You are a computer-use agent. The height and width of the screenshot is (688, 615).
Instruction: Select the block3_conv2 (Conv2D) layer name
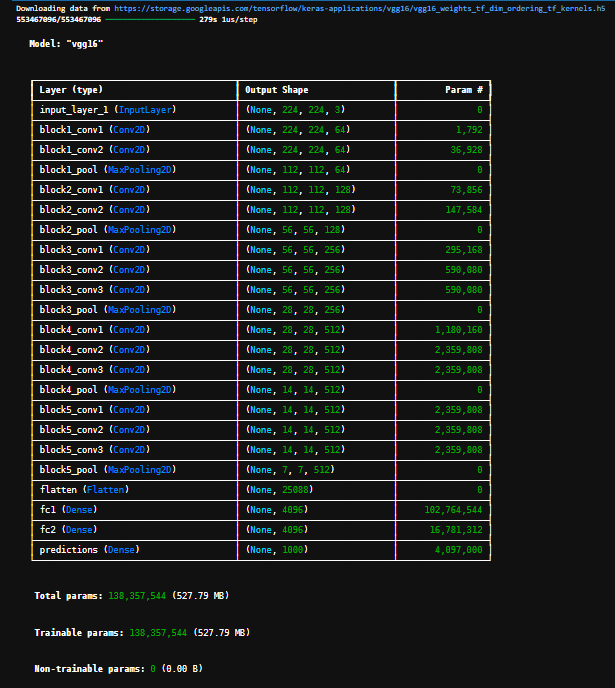(x=95, y=270)
